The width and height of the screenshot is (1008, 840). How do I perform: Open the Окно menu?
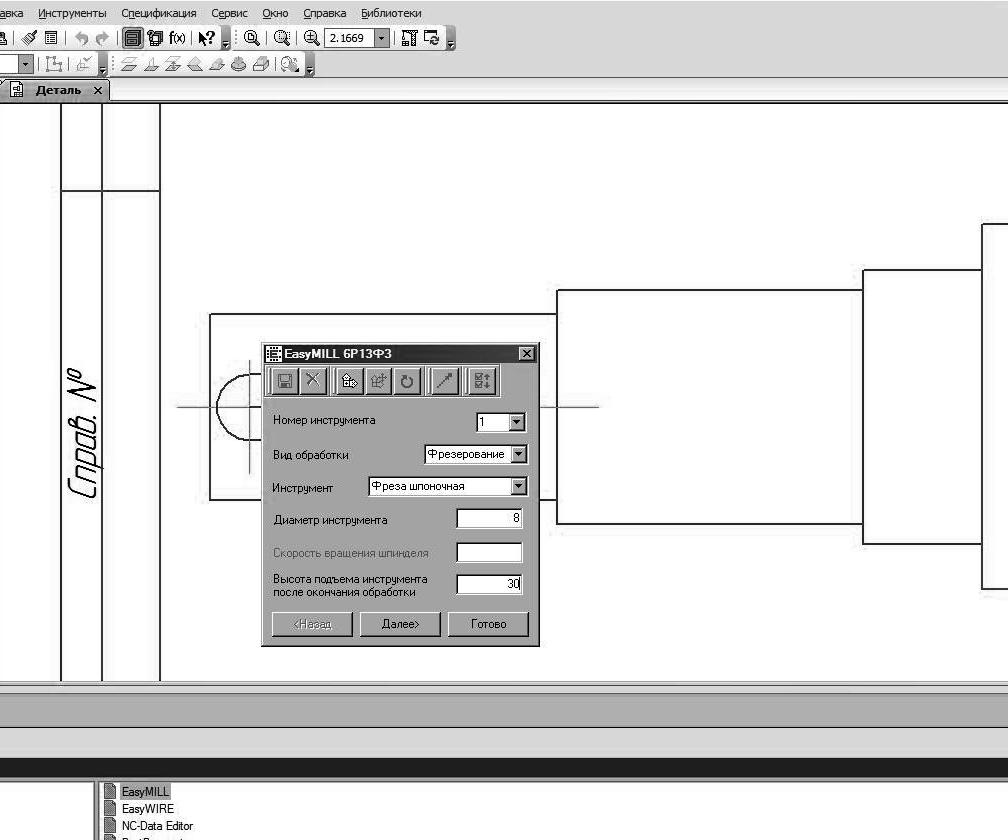point(275,13)
